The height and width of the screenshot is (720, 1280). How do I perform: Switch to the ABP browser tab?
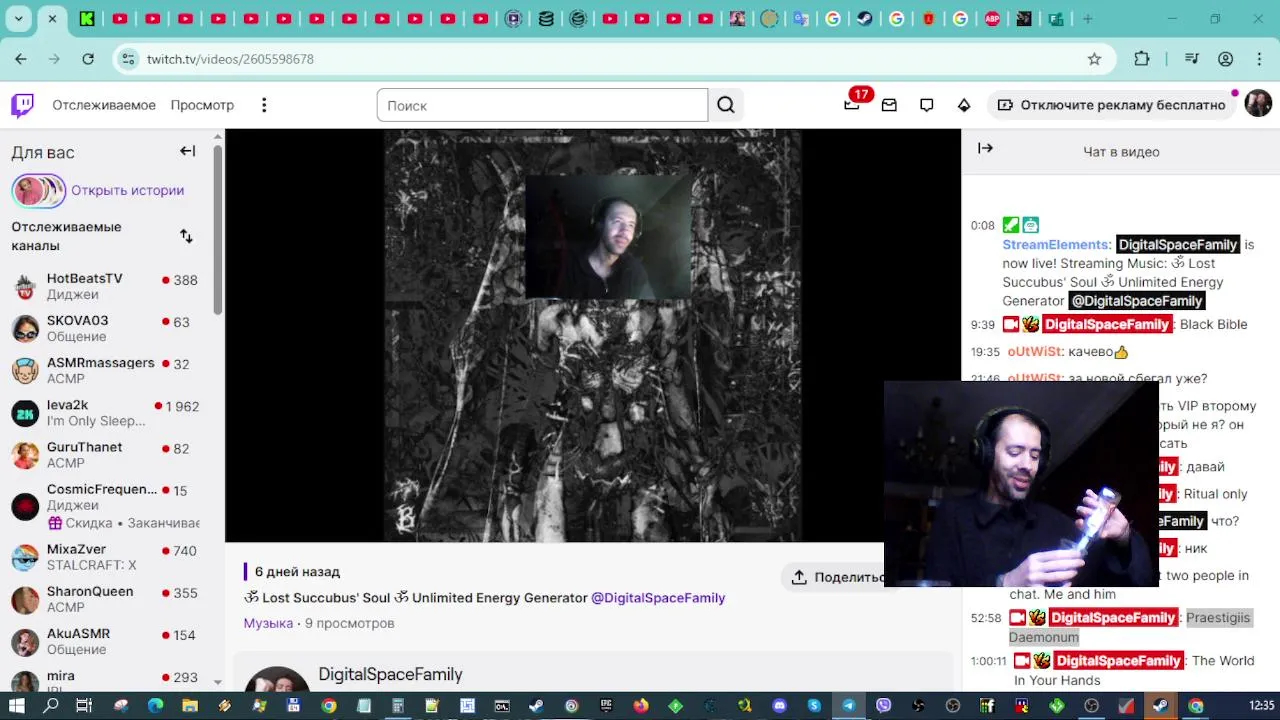(992, 18)
